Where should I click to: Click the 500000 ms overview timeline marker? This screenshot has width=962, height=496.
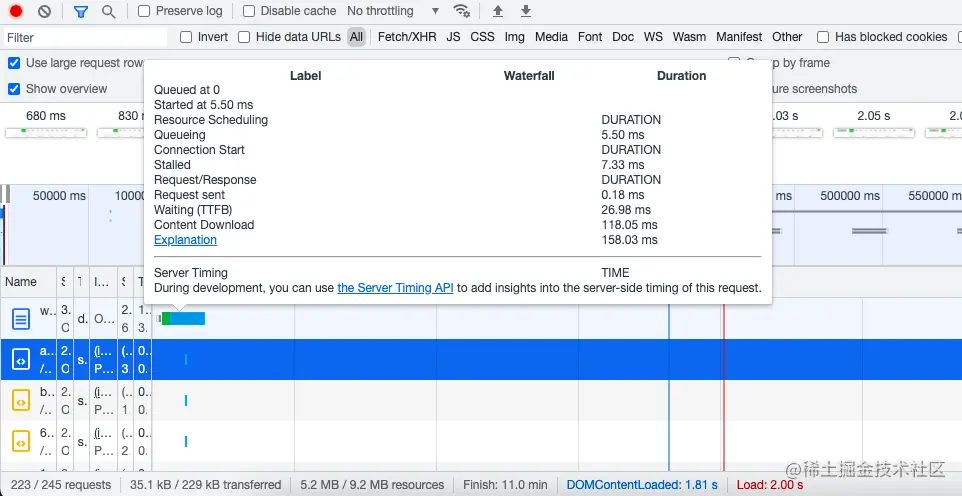tap(850, 196)
